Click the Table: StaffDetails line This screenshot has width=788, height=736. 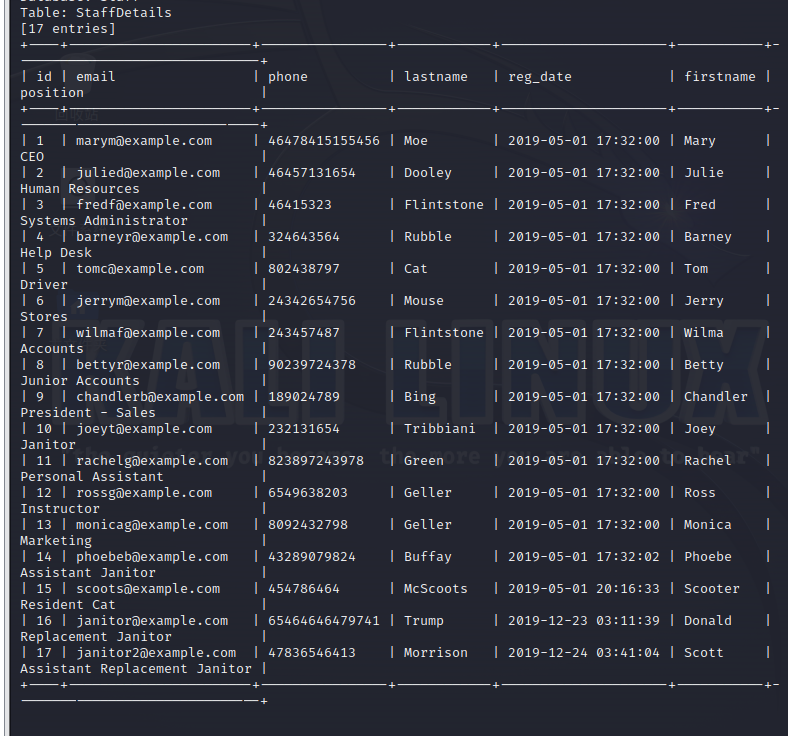pos(95,13)
